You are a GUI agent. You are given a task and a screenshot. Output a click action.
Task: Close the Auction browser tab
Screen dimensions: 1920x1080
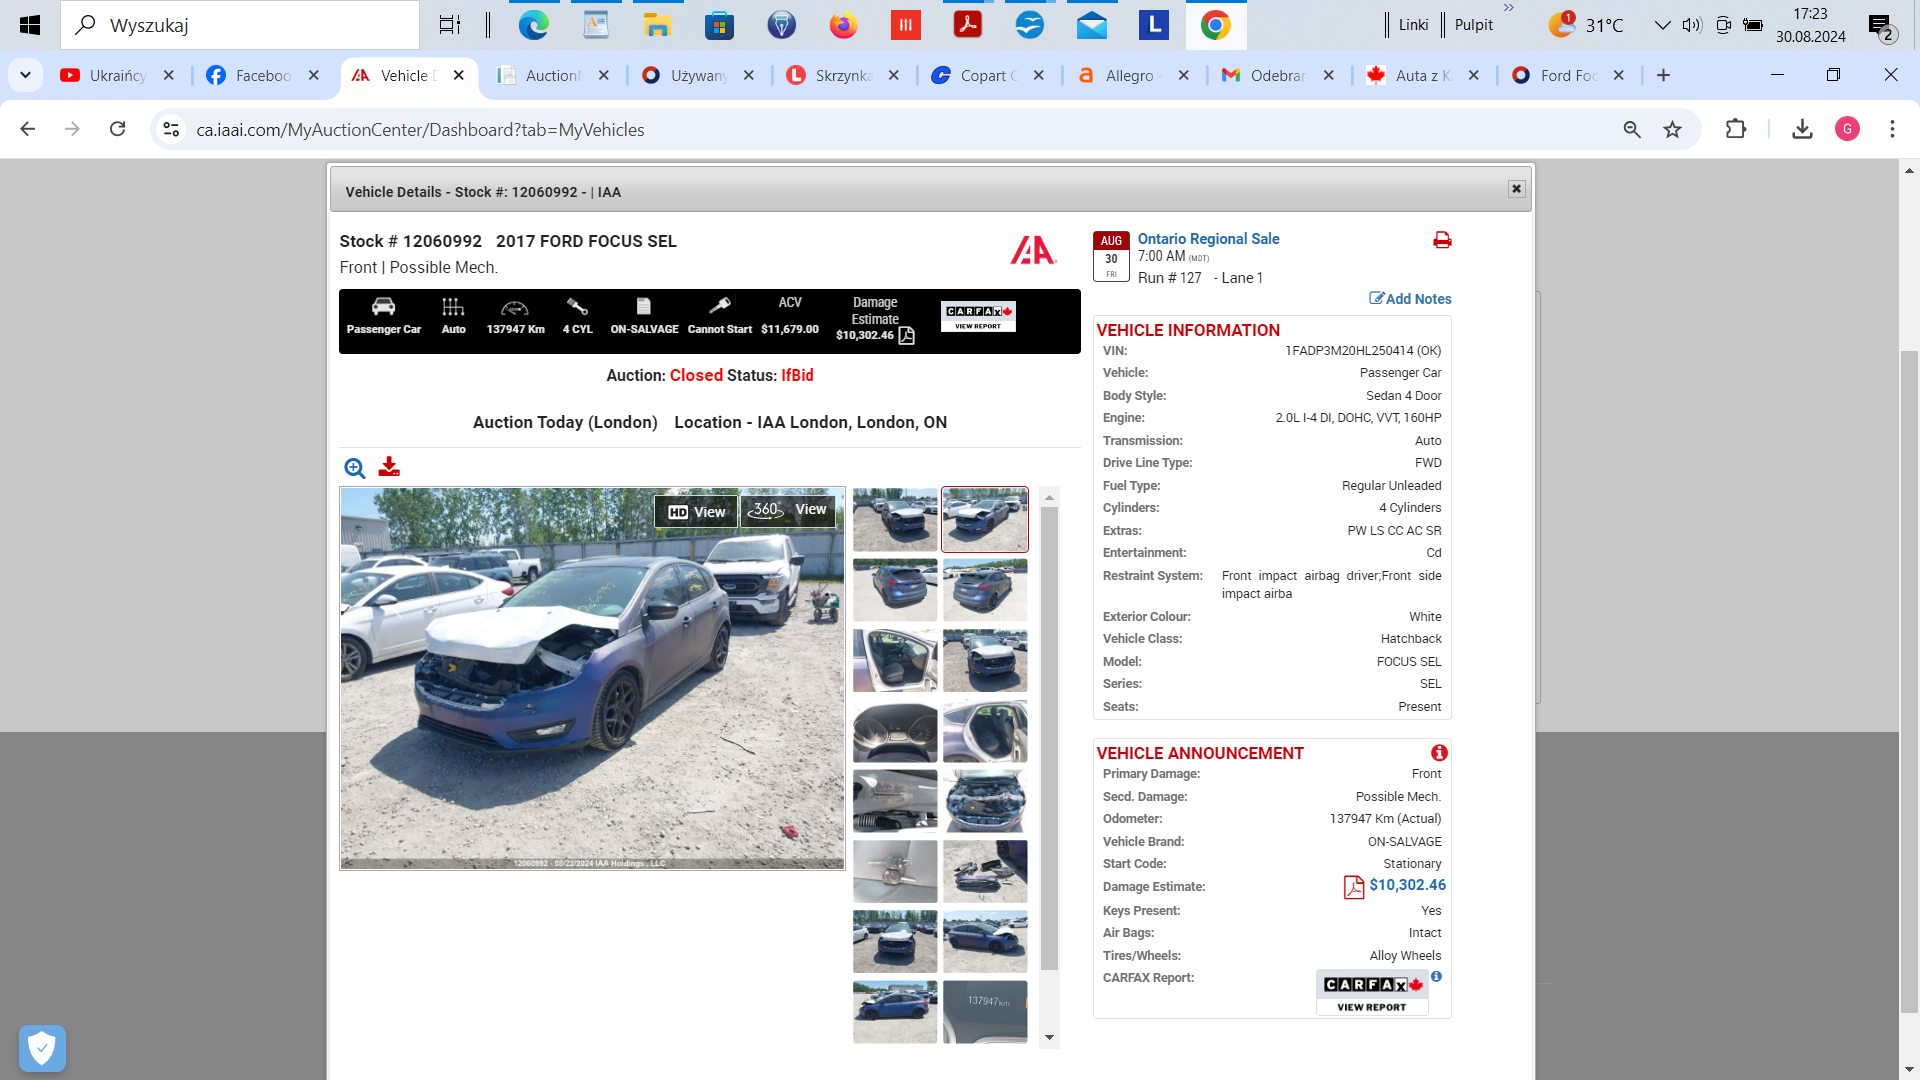coord(604,75)
